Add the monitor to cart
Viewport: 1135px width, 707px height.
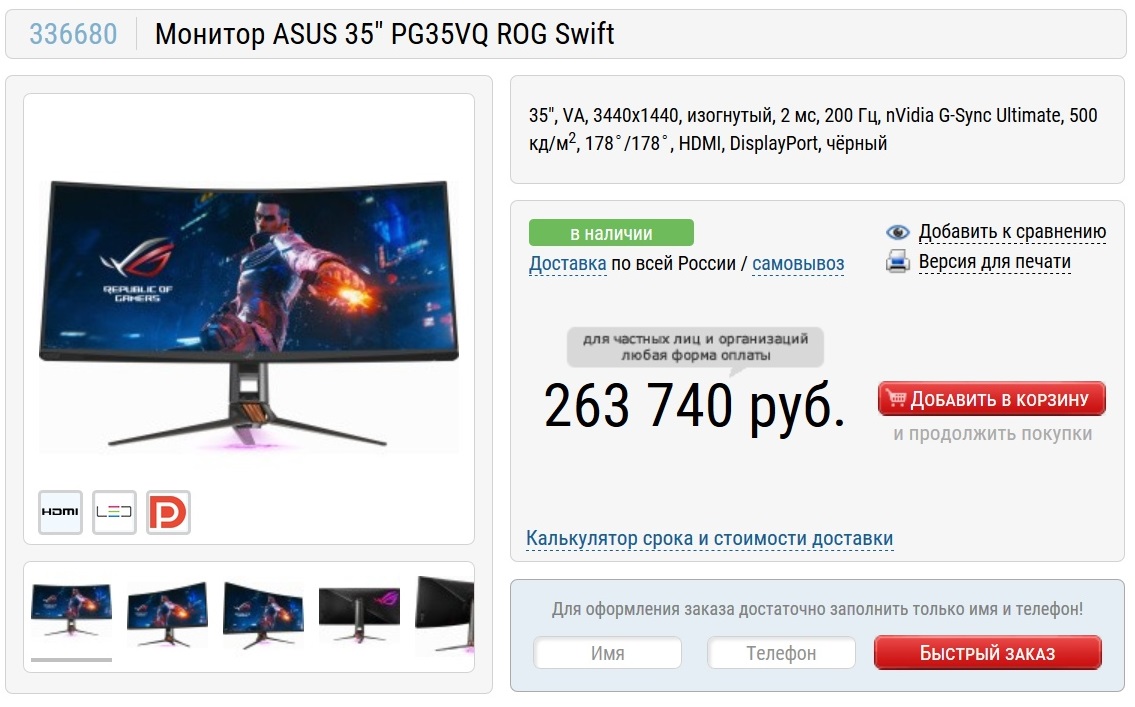(x=992, y=399)
